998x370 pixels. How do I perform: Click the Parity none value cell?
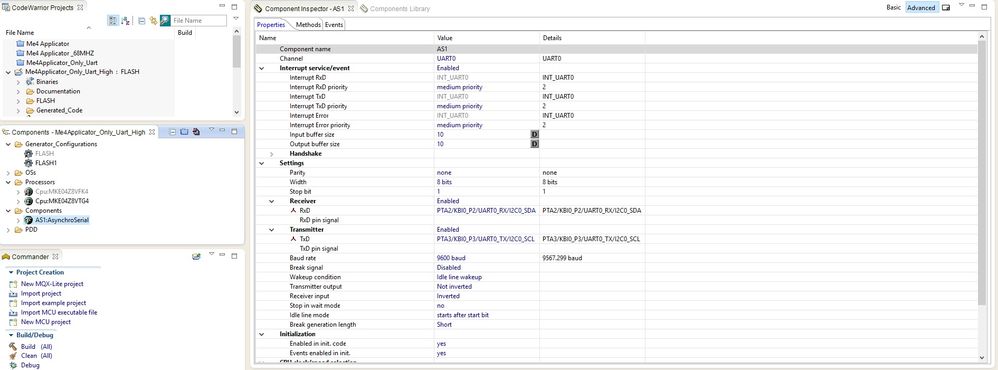[x=488, y=173]
